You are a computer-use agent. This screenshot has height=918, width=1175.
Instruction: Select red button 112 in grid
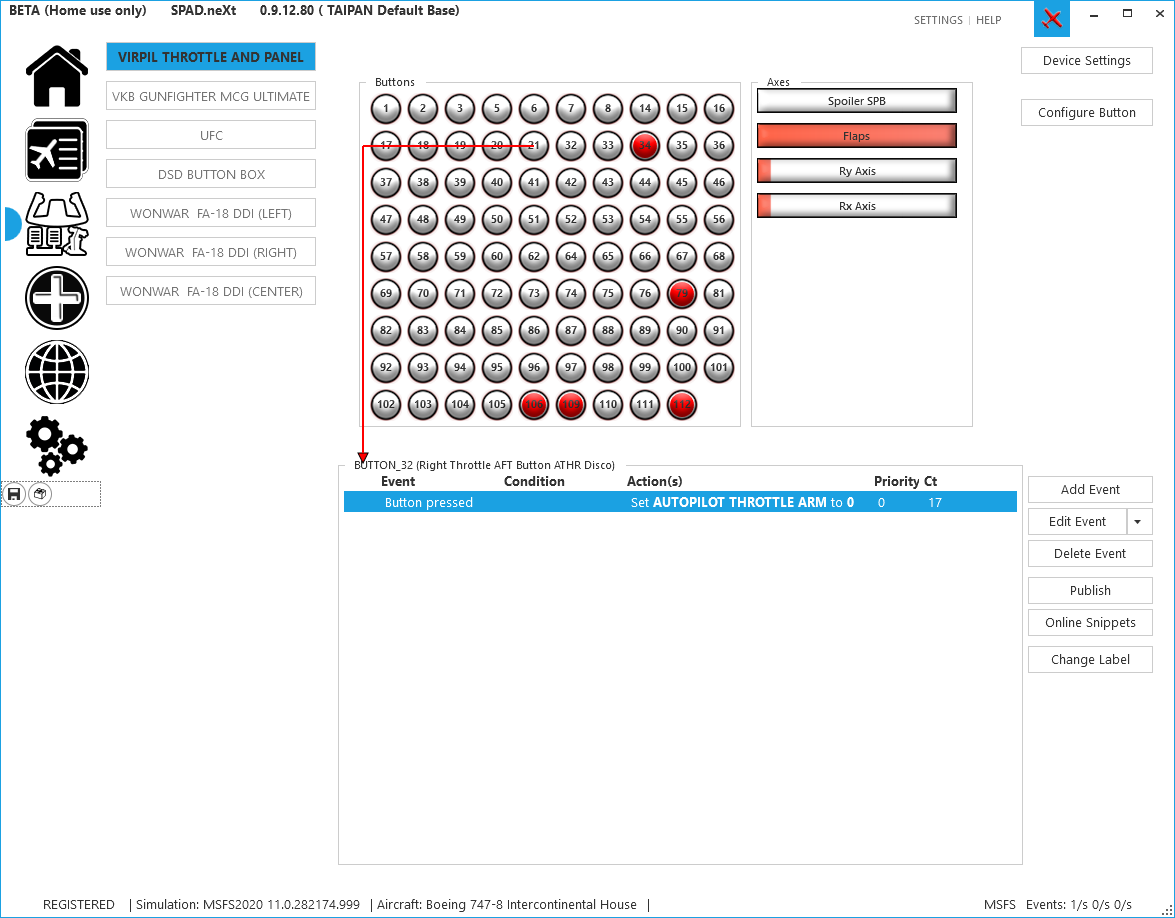point(682,405)
